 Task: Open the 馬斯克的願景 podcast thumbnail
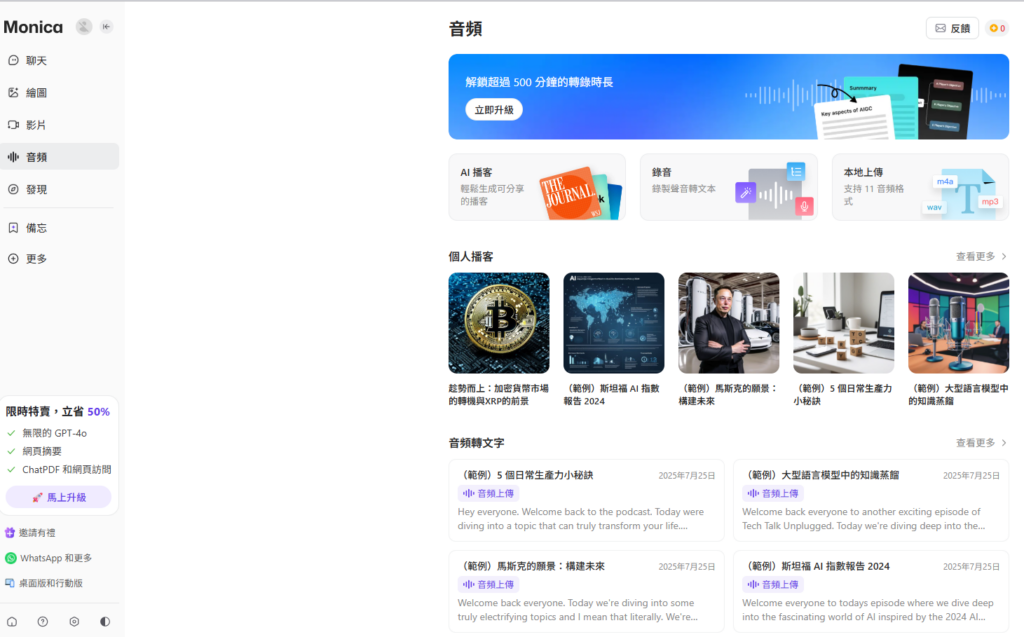point(729,323)
